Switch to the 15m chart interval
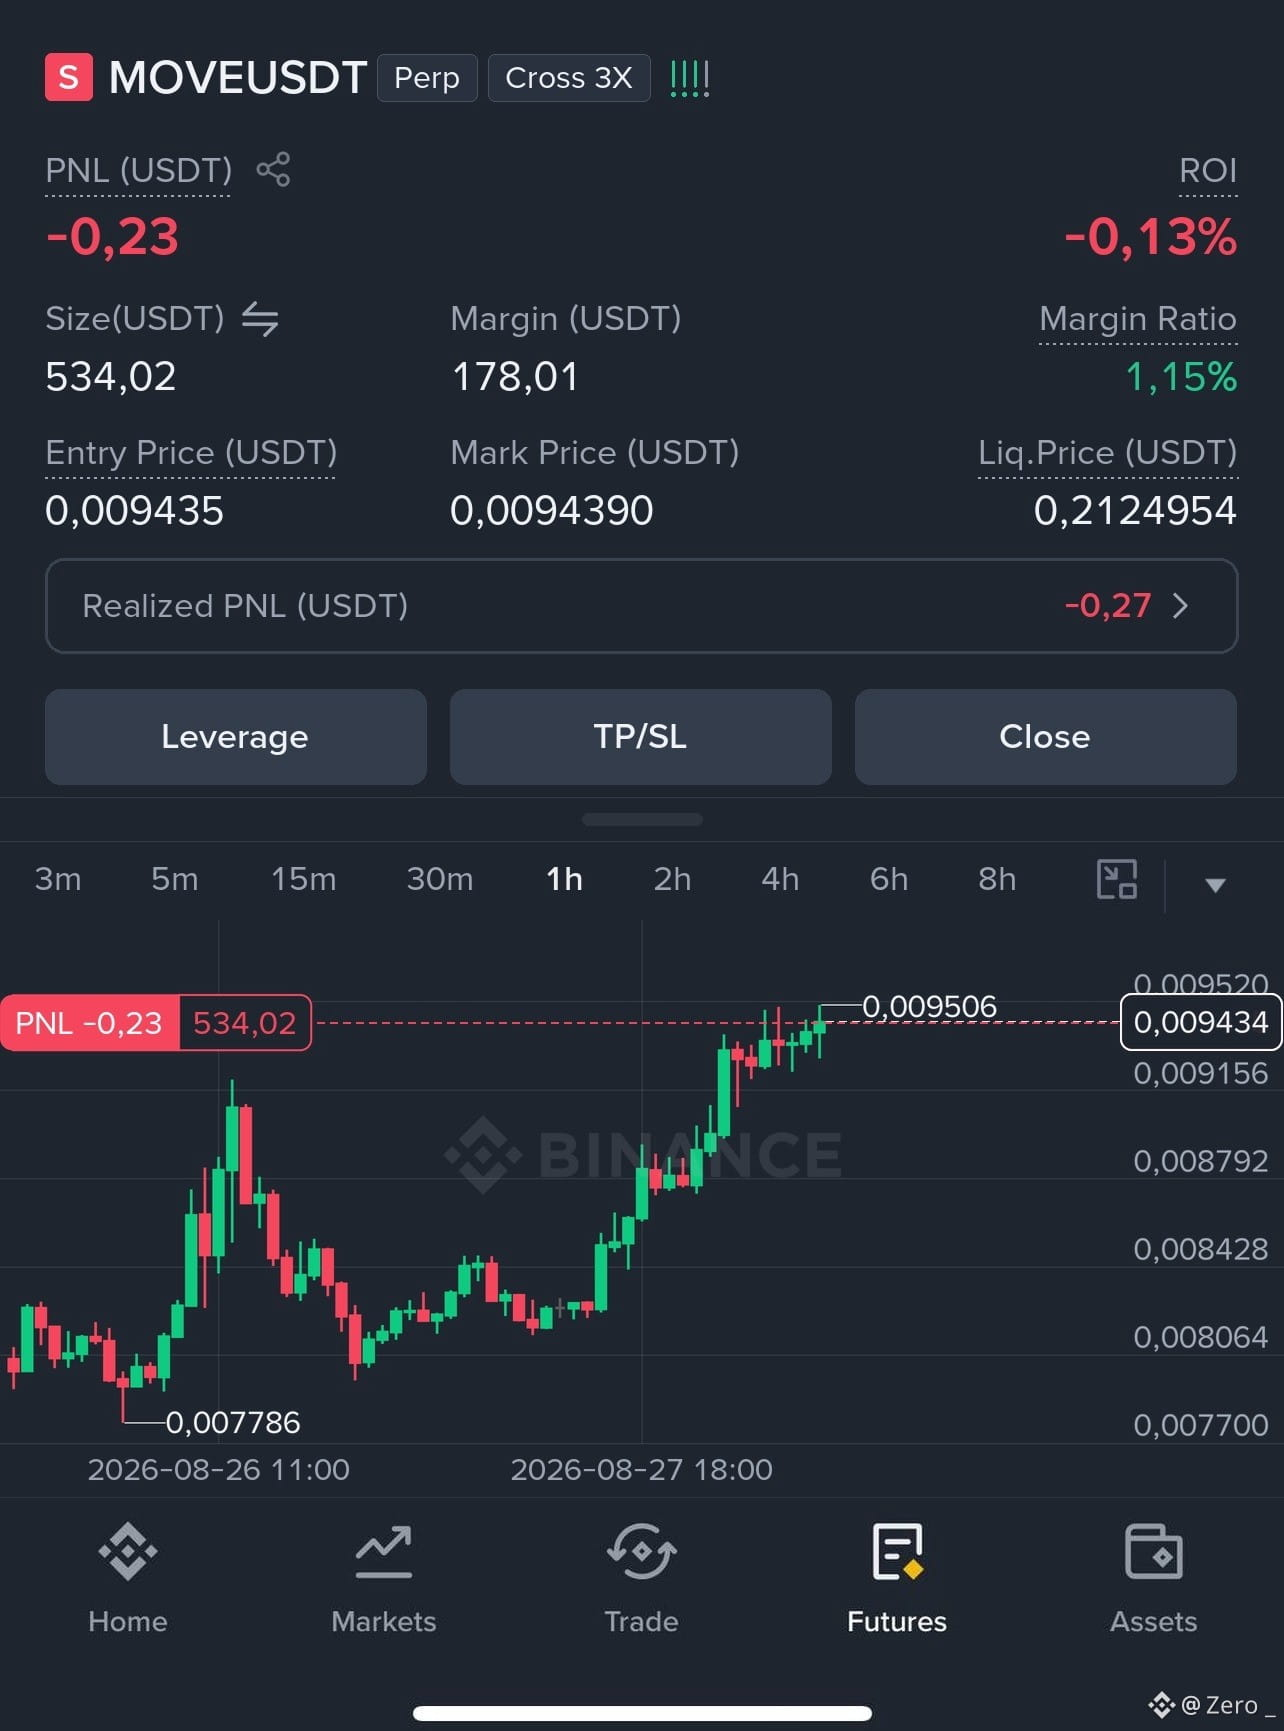Screen dimensions: 1284x1731 (304, 879)
